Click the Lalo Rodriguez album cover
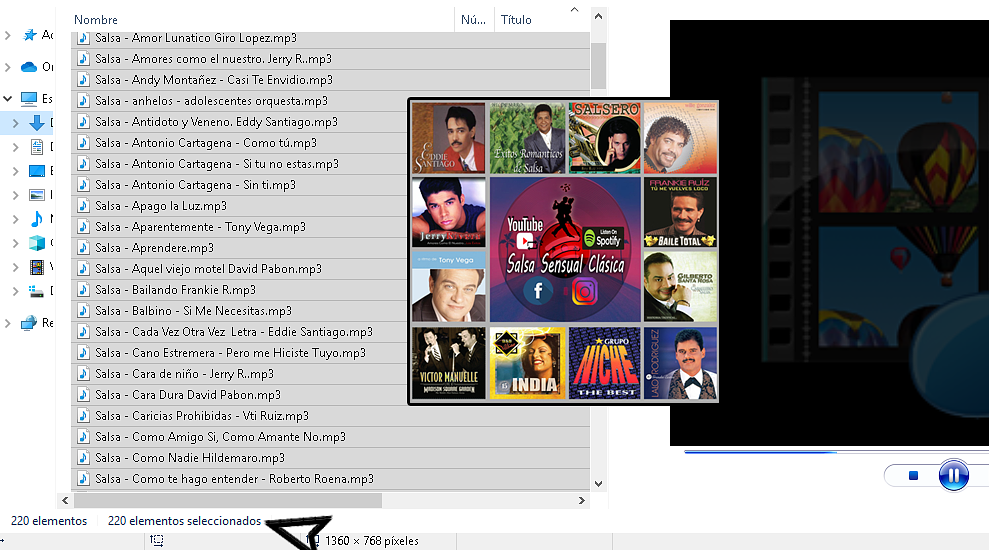Screen dimensions: 989x550 click(680, 363)
